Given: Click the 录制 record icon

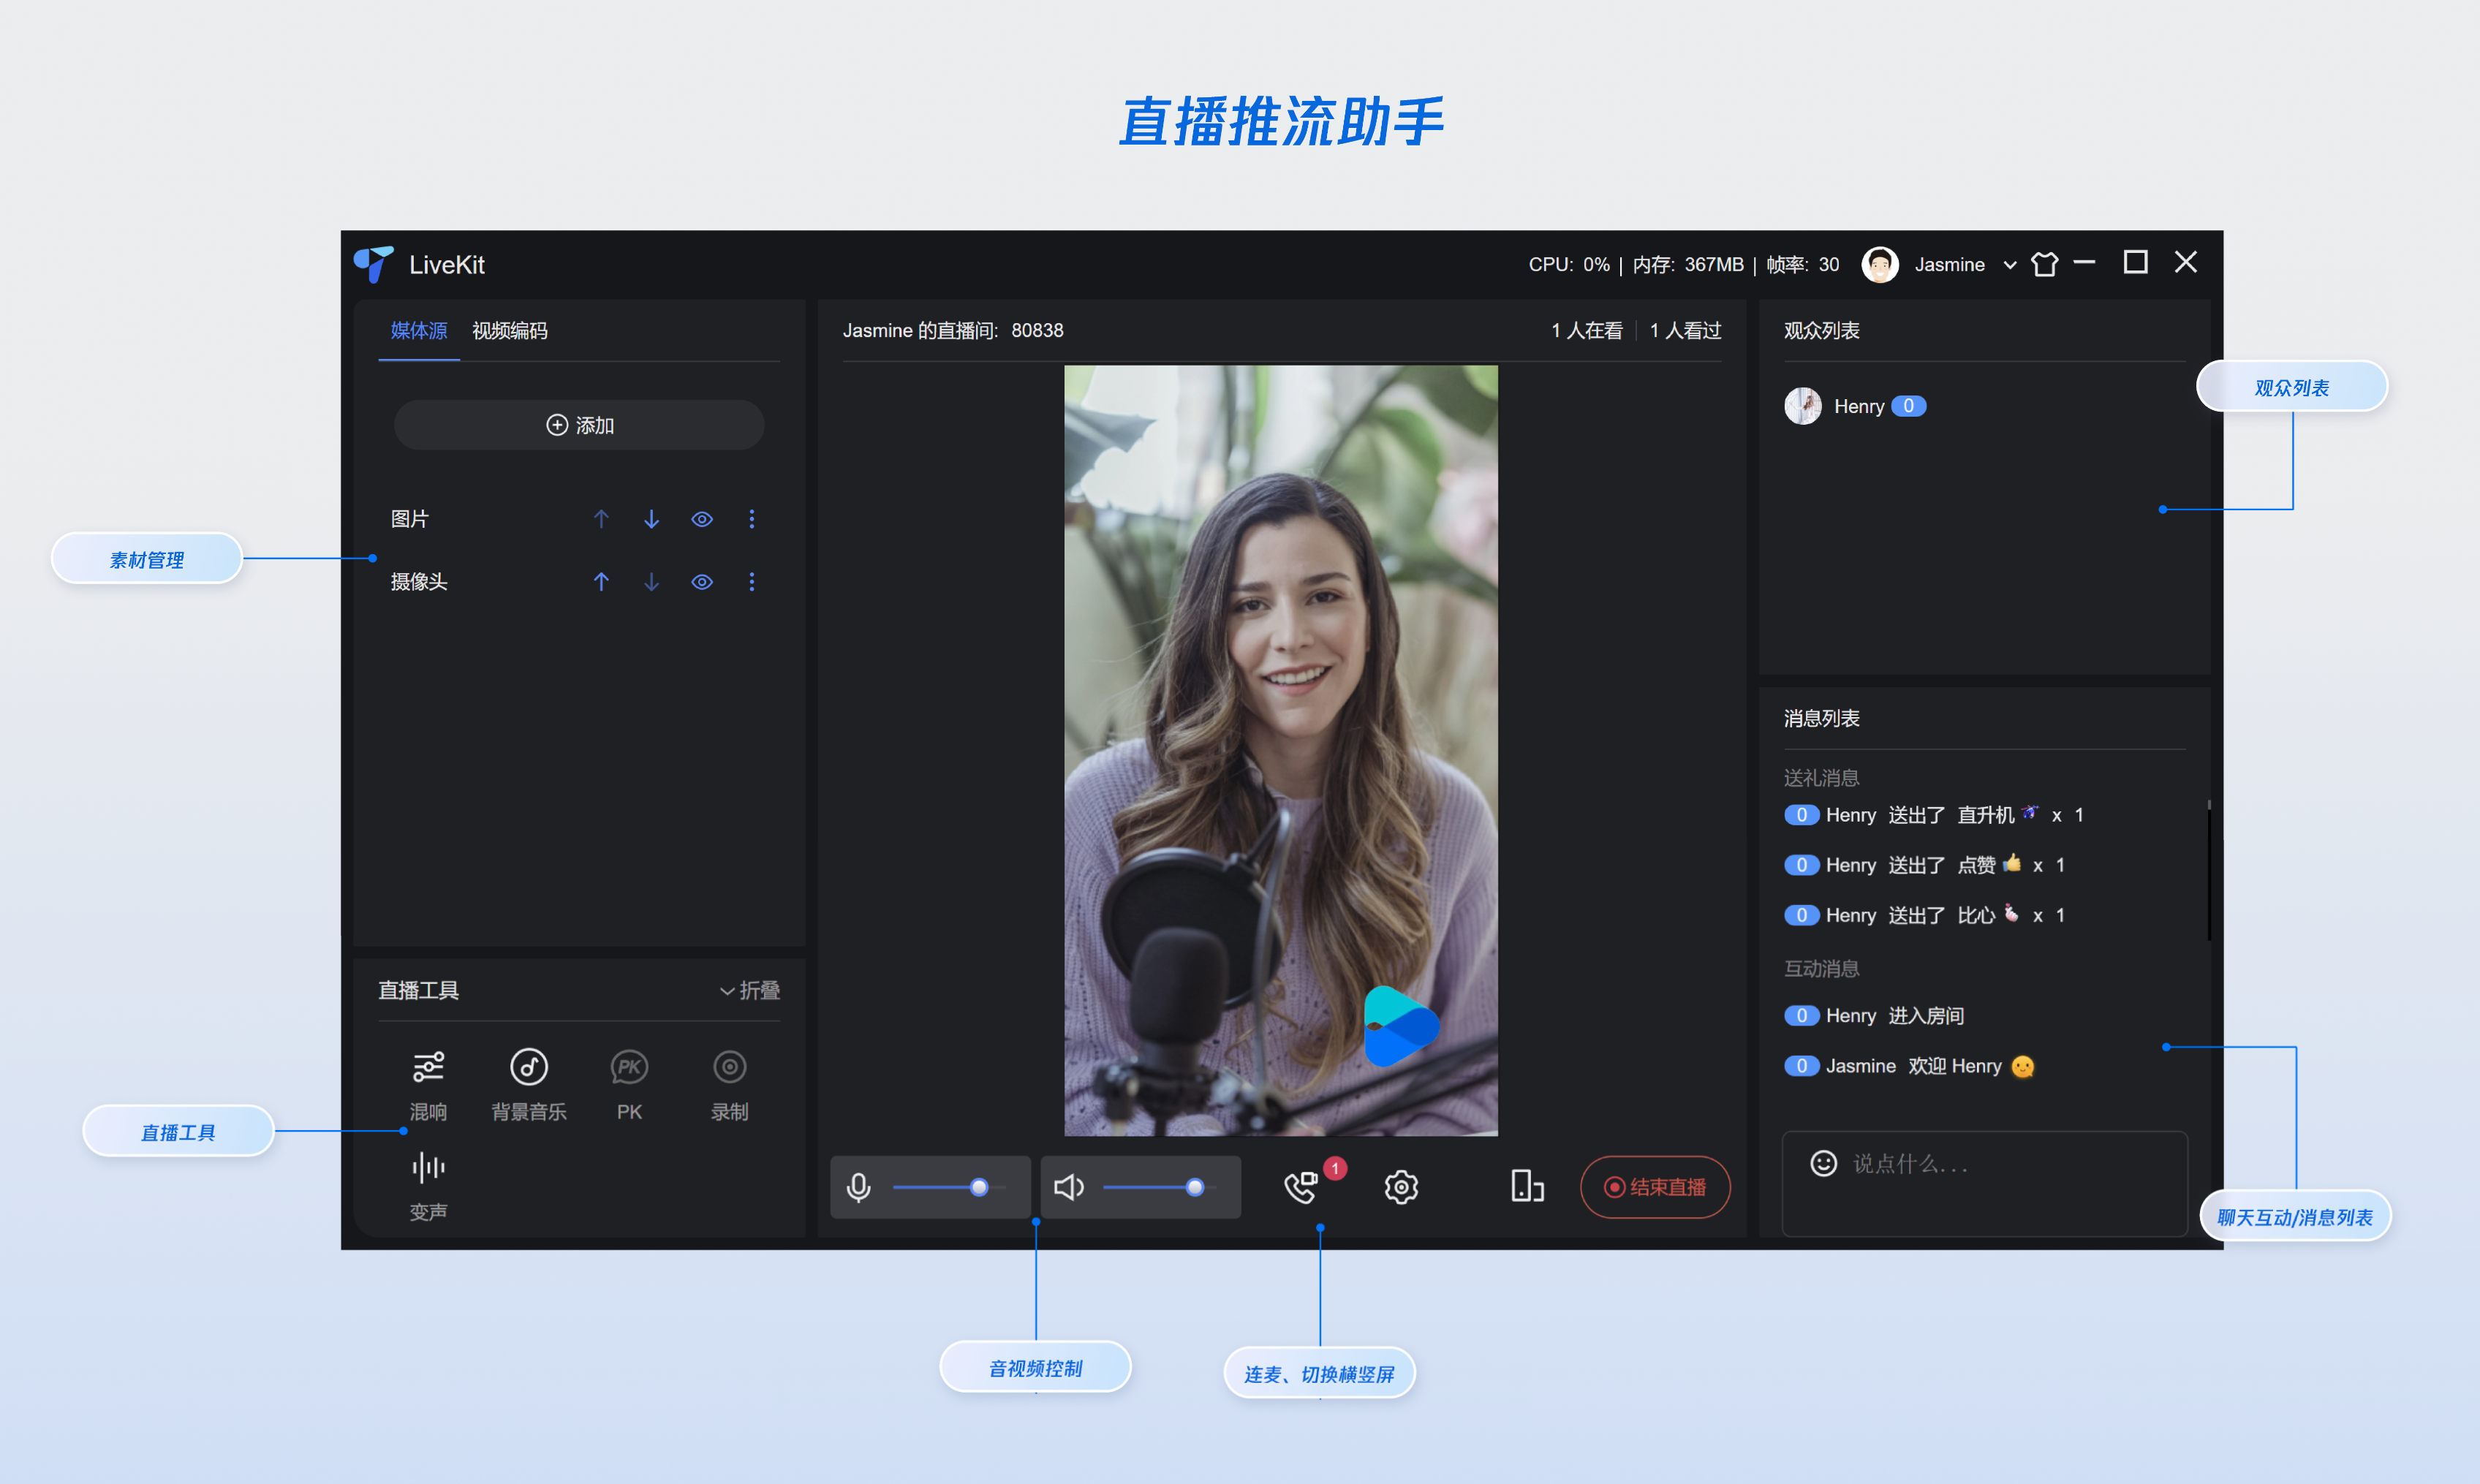Looking at the screenshot, I should pos(729,1068).
